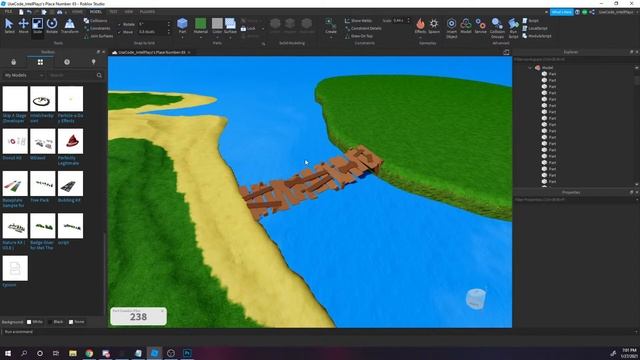The image size is (640, 360).
Task: Activate the Rotate tool
Action: tap(52, 26)
